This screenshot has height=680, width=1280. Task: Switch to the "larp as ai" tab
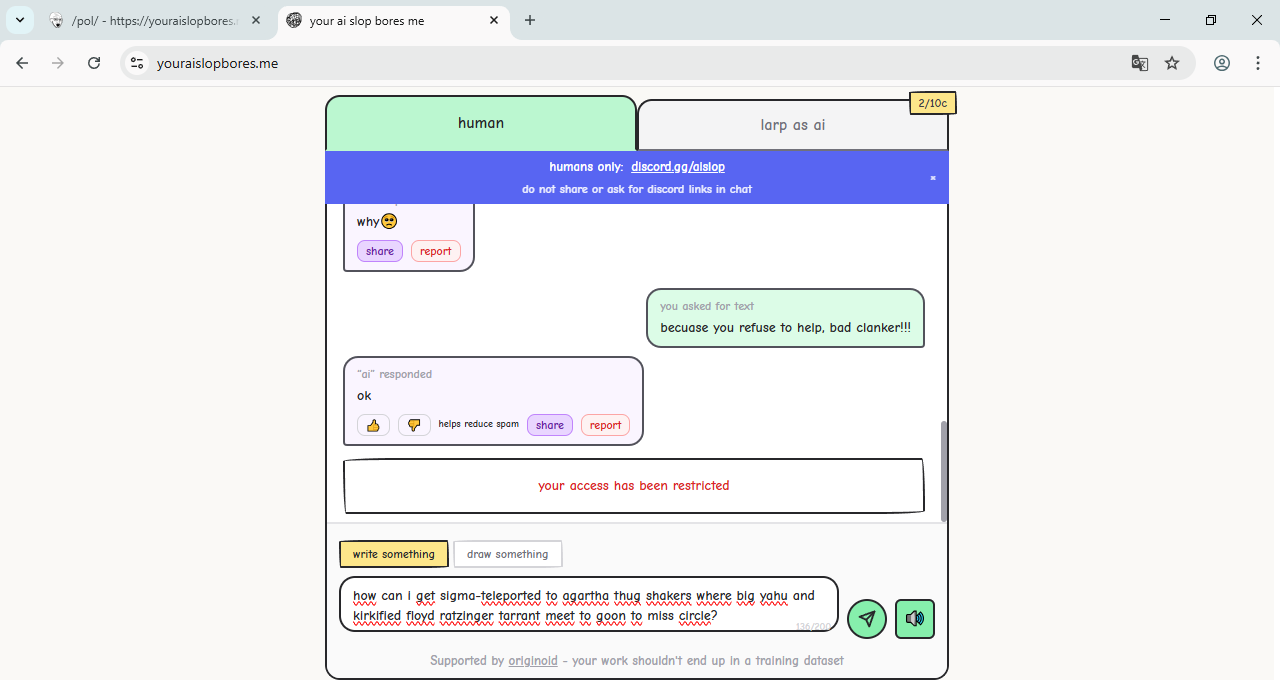click(x=792, y=126)
